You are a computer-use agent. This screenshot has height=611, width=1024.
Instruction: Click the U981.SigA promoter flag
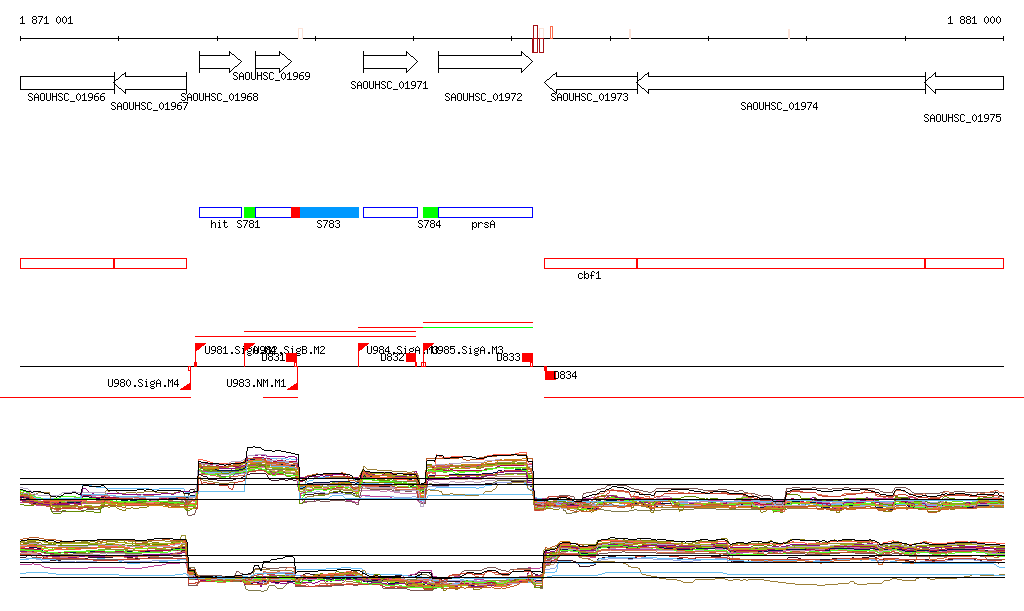[200, 349]
